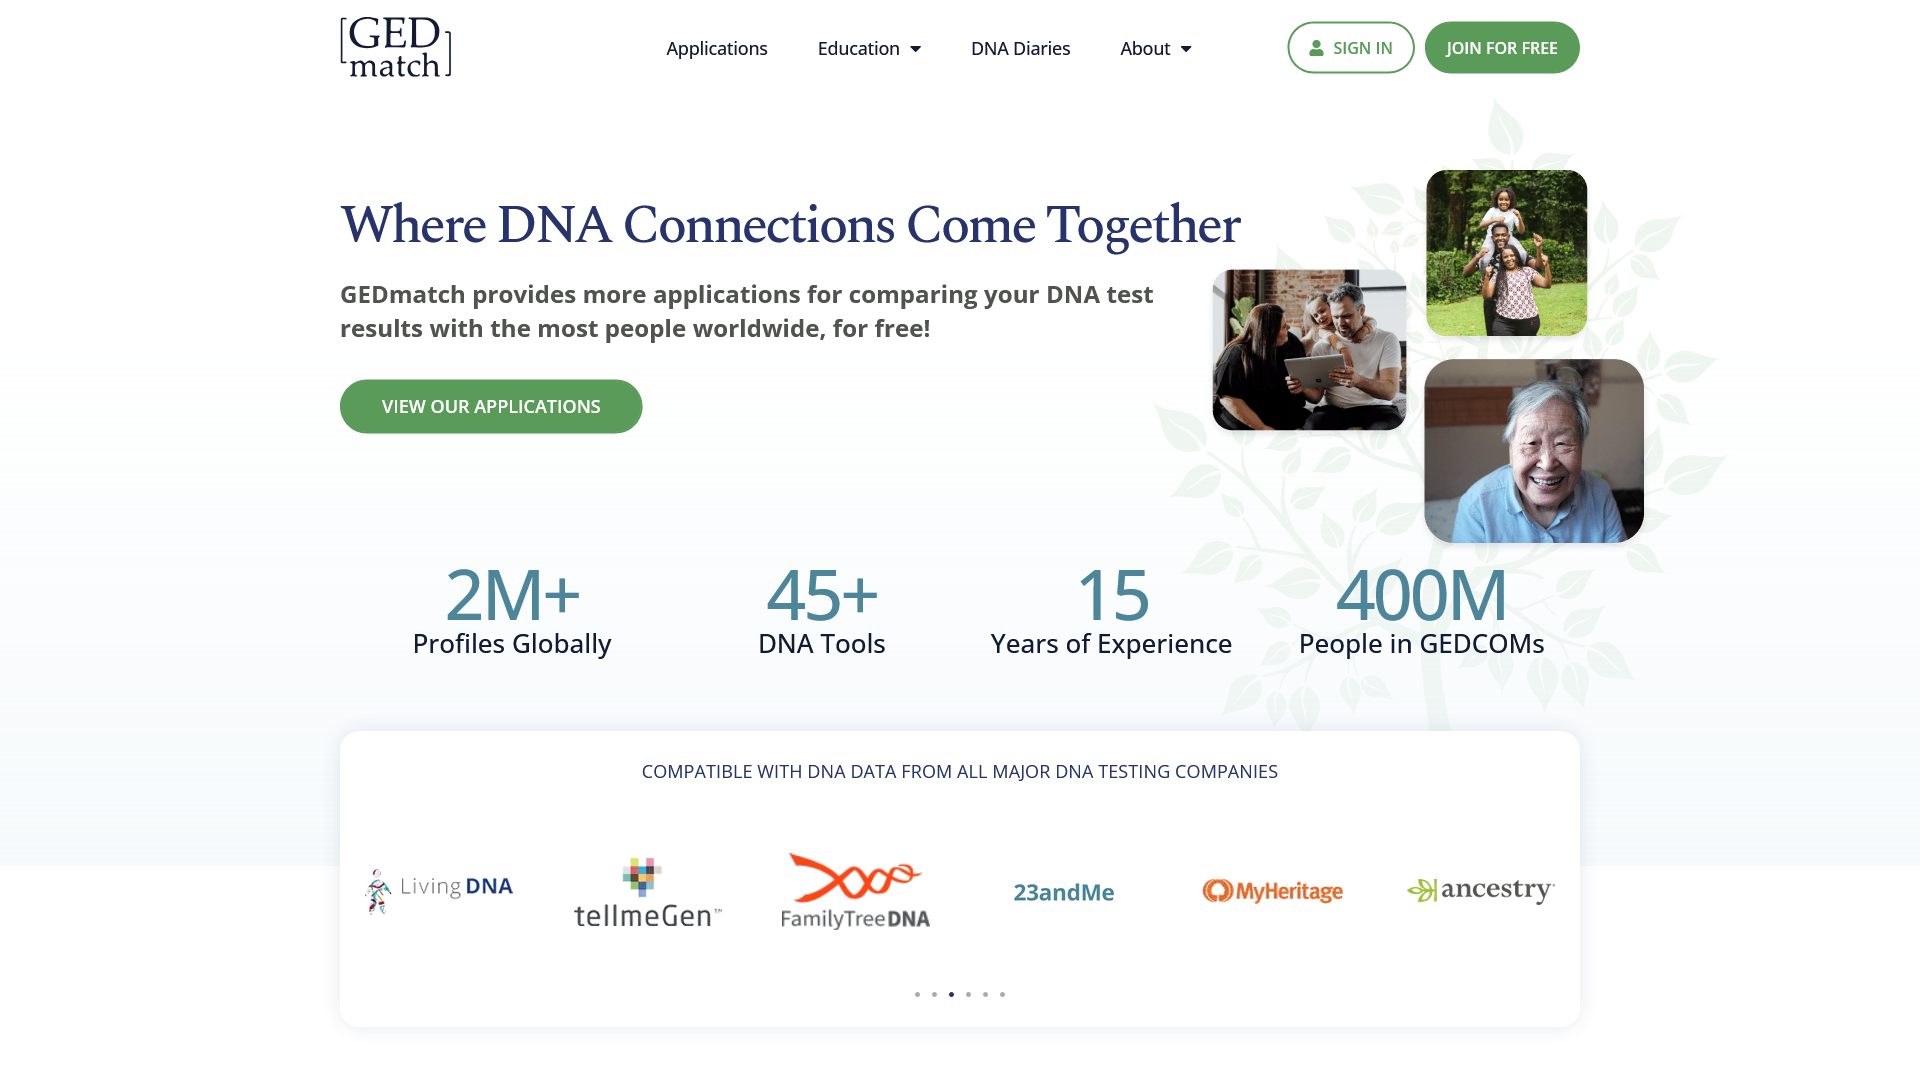Select the MyHeritage logo
The width and height of the screenshot is (1920, 1080).
click(1271, 891)
